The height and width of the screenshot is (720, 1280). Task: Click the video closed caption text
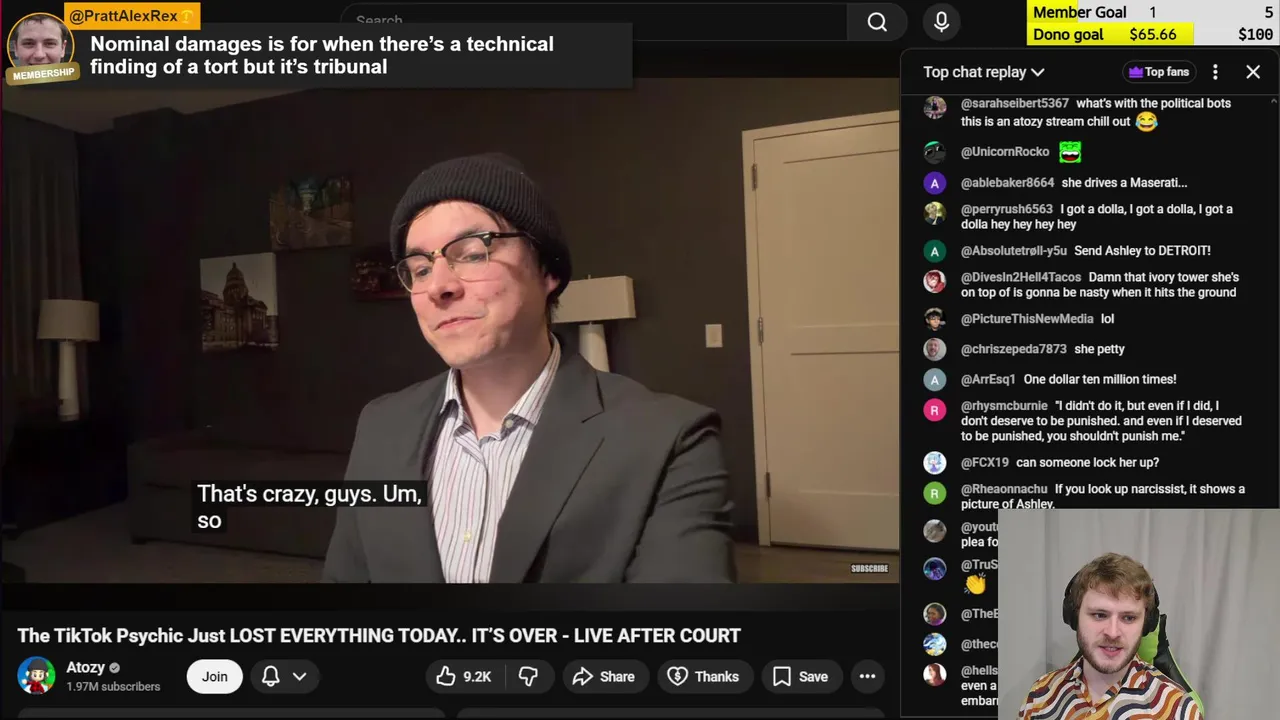click(310, 507)
